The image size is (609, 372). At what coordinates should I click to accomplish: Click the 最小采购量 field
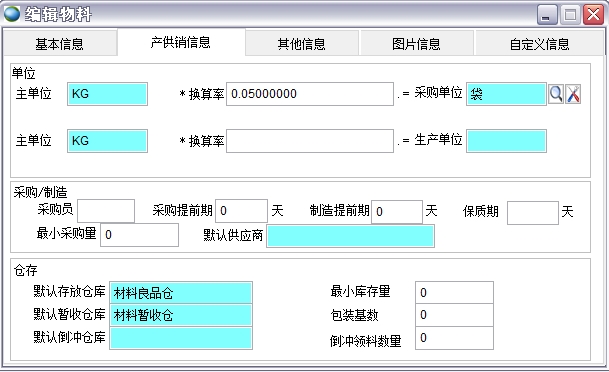(x=139, y=235)
